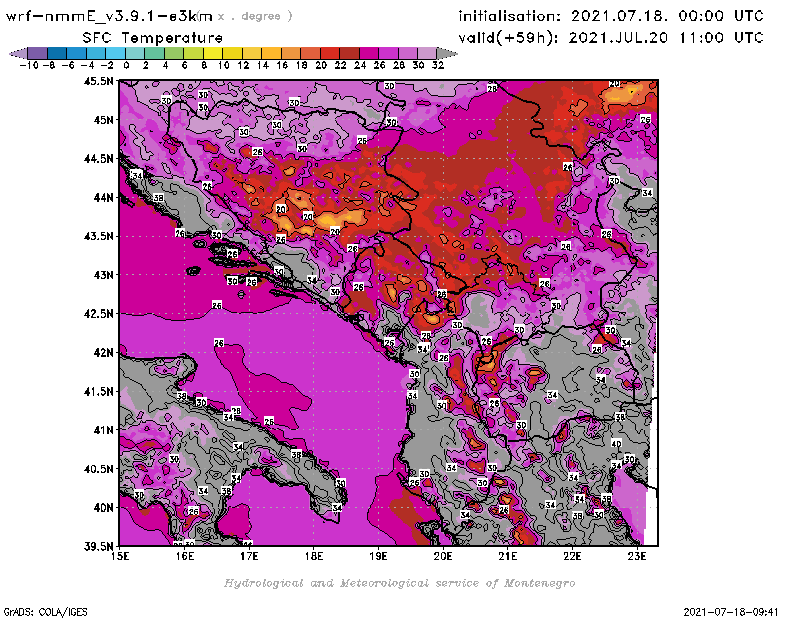Image resolution: width=800 pixels, height=618 pixels.
Task: Click the orange 14 to 16 legend swatch
Action: [271, 53]
